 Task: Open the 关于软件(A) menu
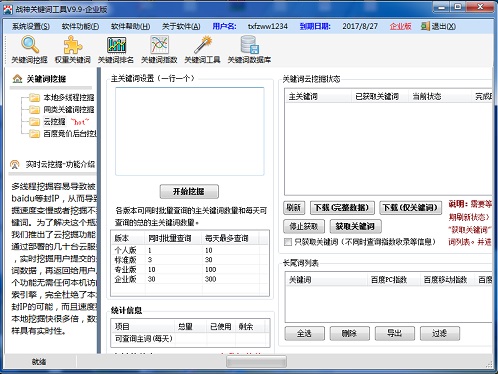181,26
